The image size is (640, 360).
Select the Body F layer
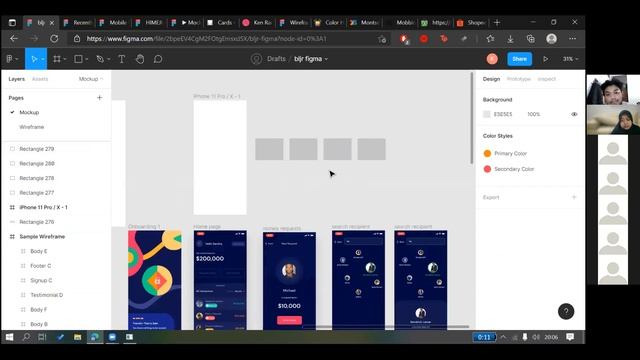pyautogui.click(x=39, y=310)
